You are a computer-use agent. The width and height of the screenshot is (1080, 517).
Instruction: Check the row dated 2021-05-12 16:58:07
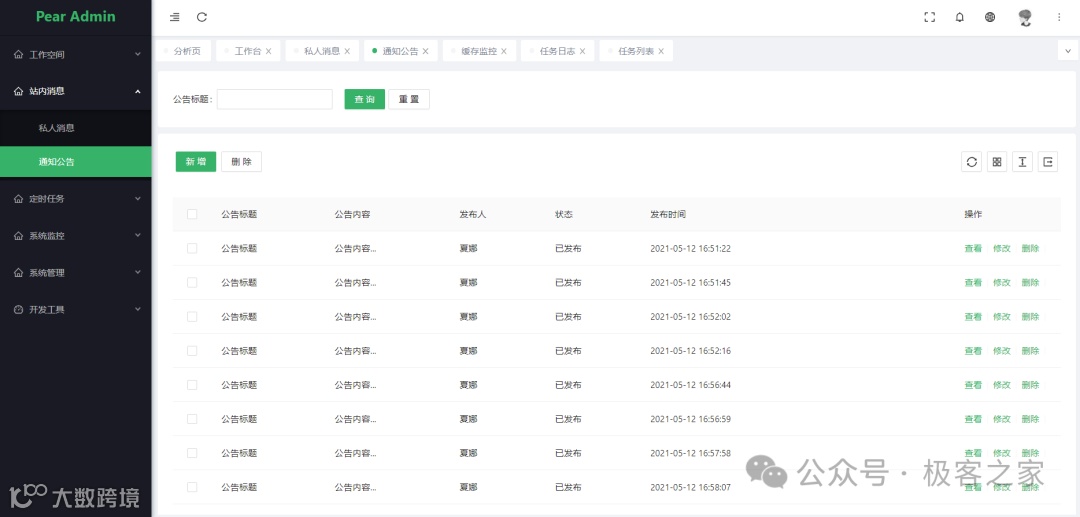192,487
